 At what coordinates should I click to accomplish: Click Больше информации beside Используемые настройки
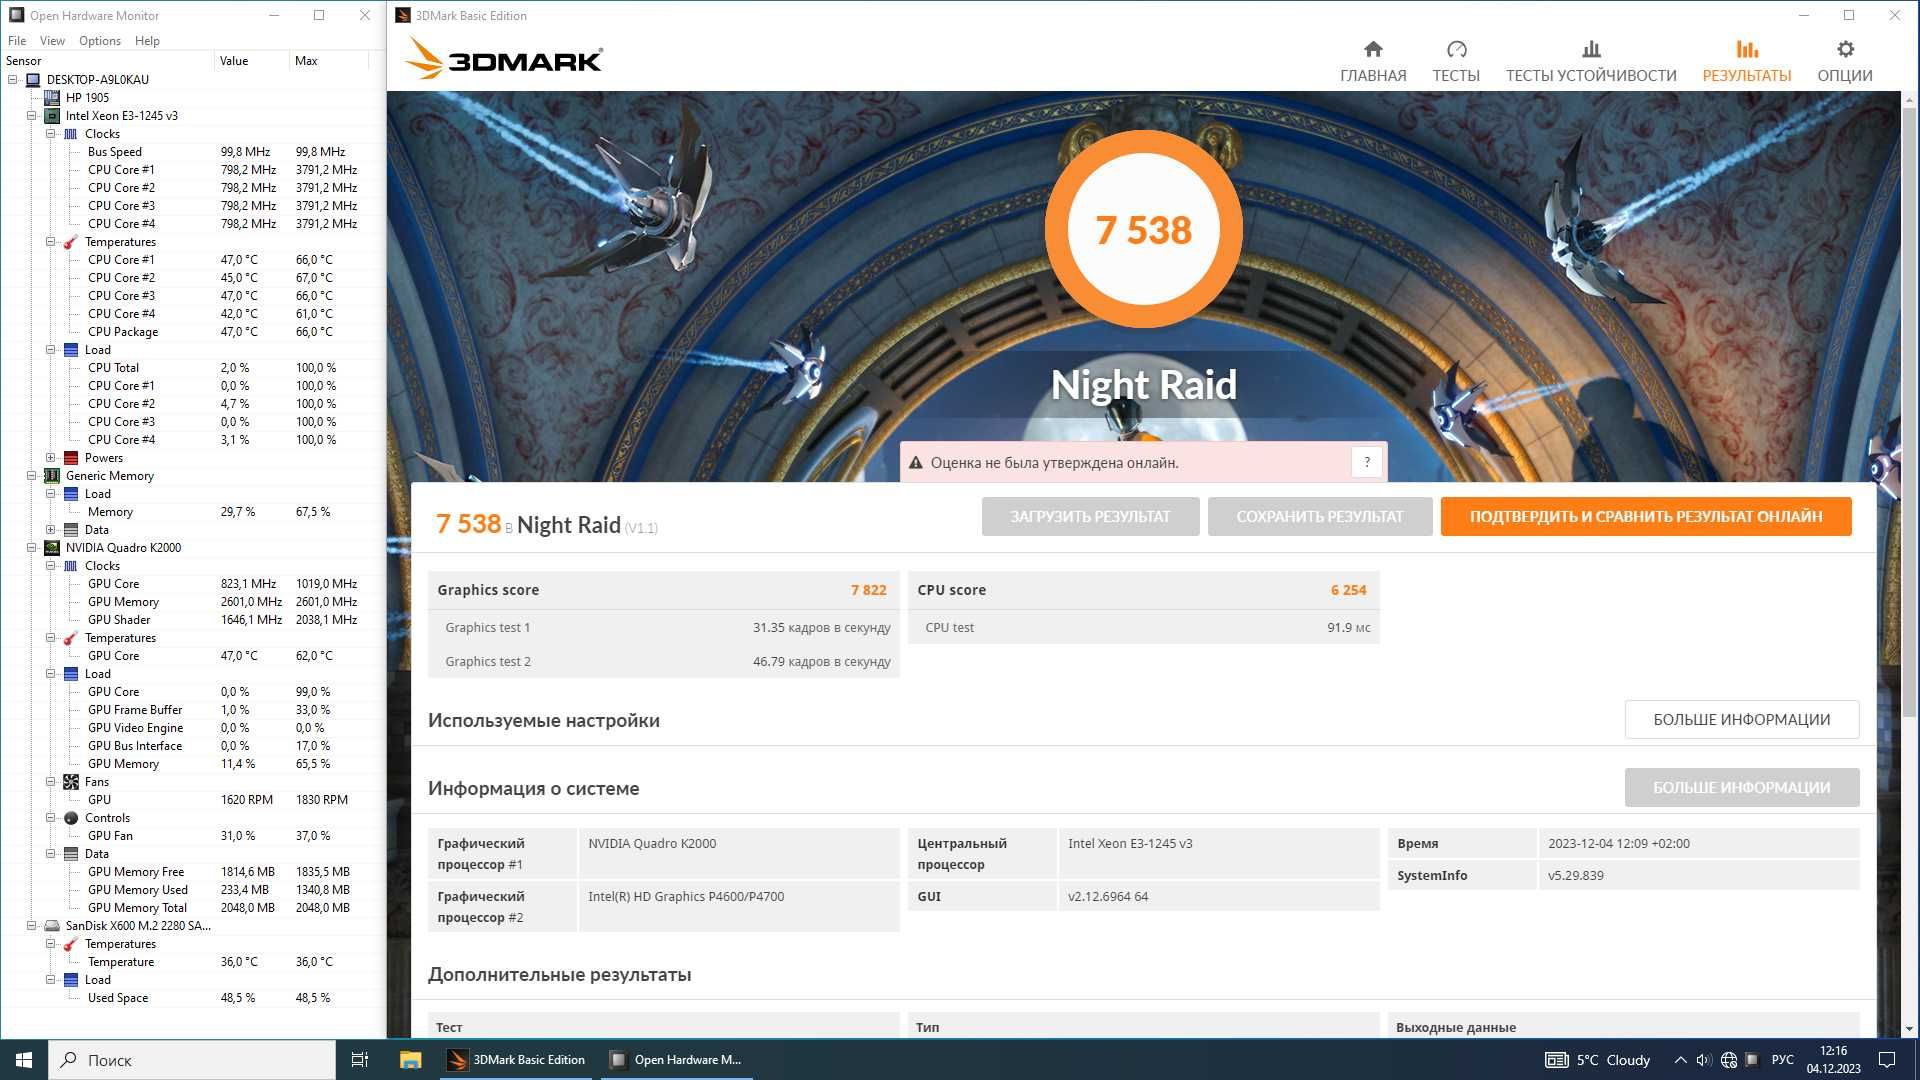coord(1742,720)
